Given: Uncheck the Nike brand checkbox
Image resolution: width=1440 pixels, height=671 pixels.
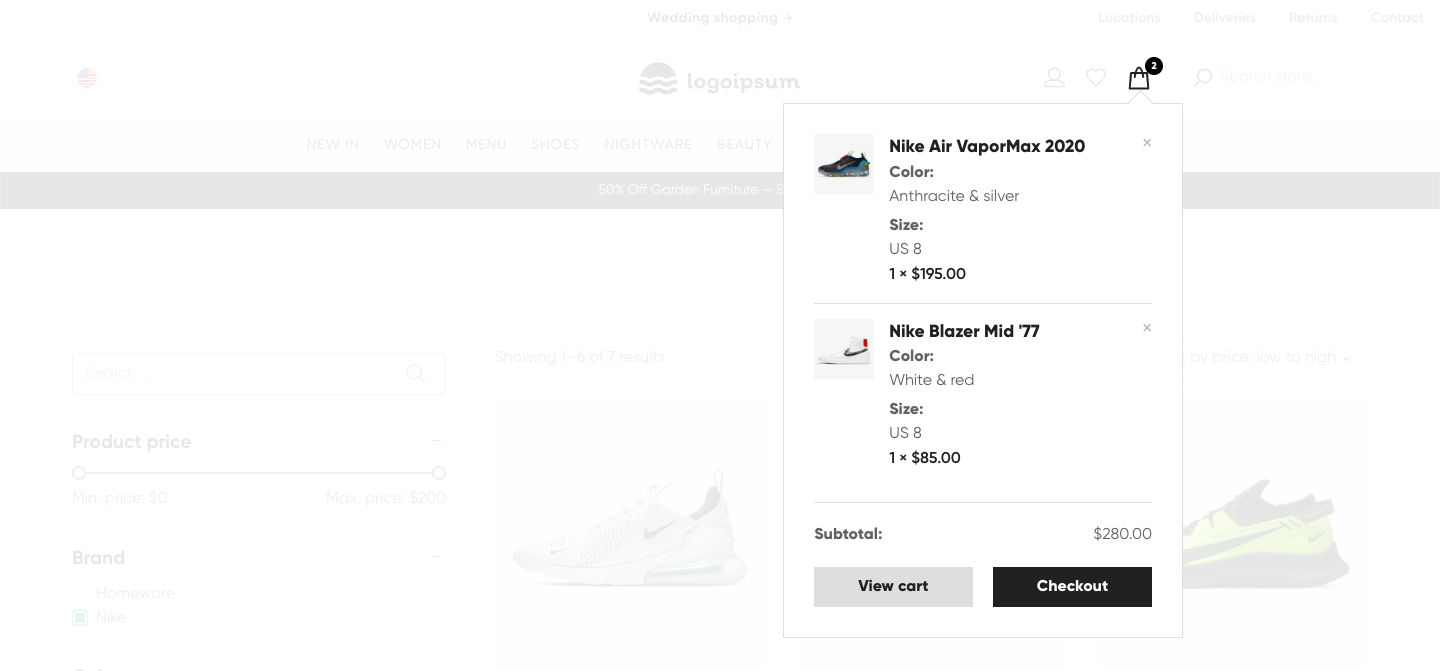Looking at the screenshot, I should click(80, 618).
